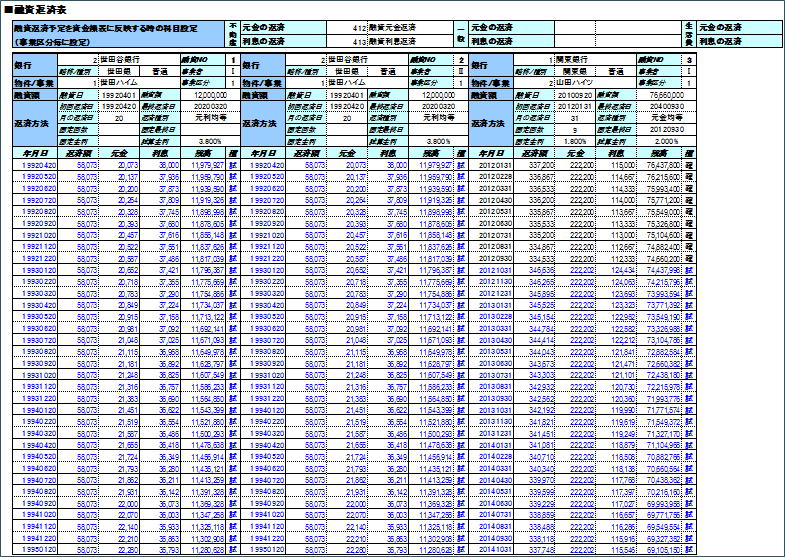
Task: Click interest 124,063 cell
Action: [616, 282]
